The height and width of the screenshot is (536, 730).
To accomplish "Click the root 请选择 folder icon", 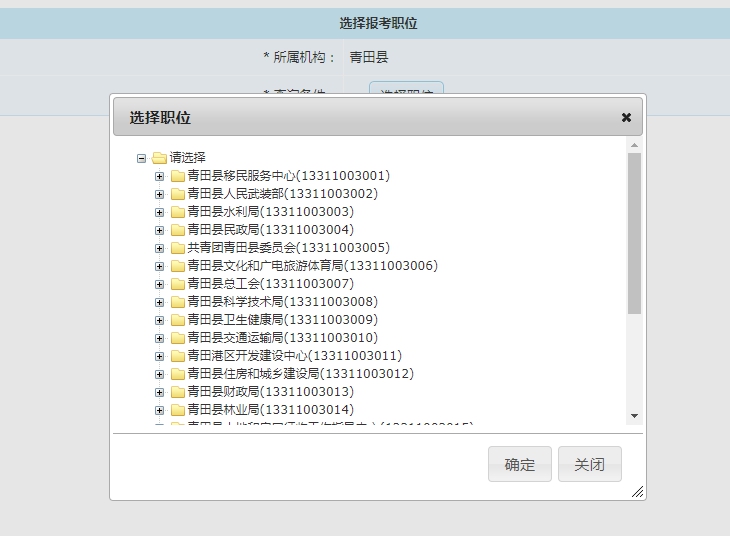I will pyautogui.click(x=159, y=158).
